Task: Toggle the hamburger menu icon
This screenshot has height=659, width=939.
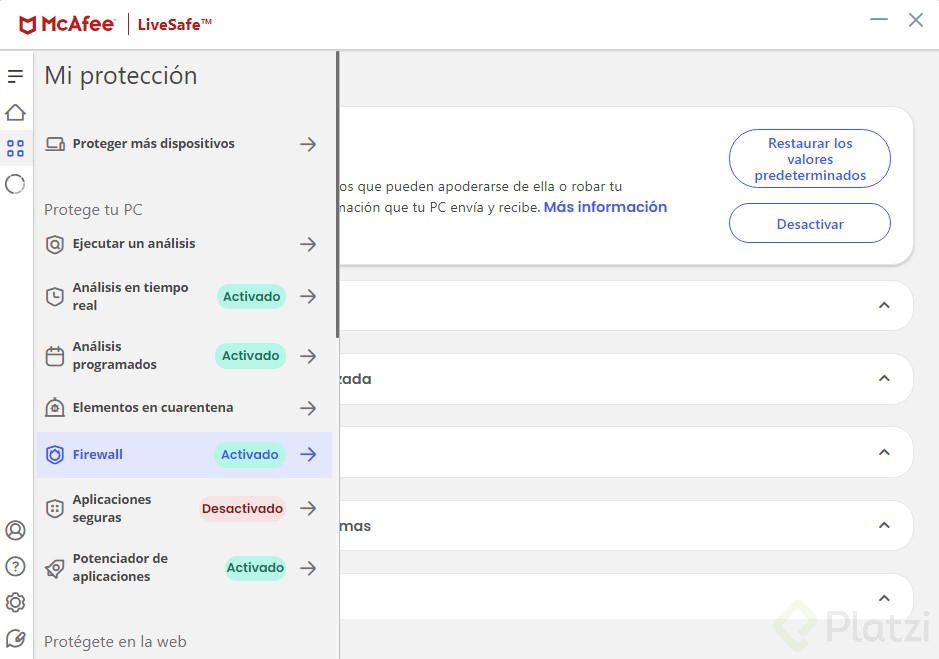Action: click(16, 76)
